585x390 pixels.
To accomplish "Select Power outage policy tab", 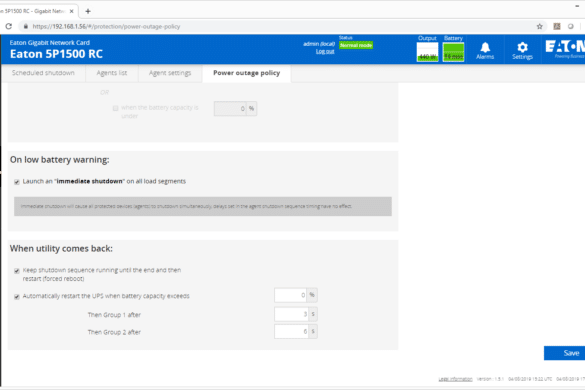I will (x=247, y=73).
